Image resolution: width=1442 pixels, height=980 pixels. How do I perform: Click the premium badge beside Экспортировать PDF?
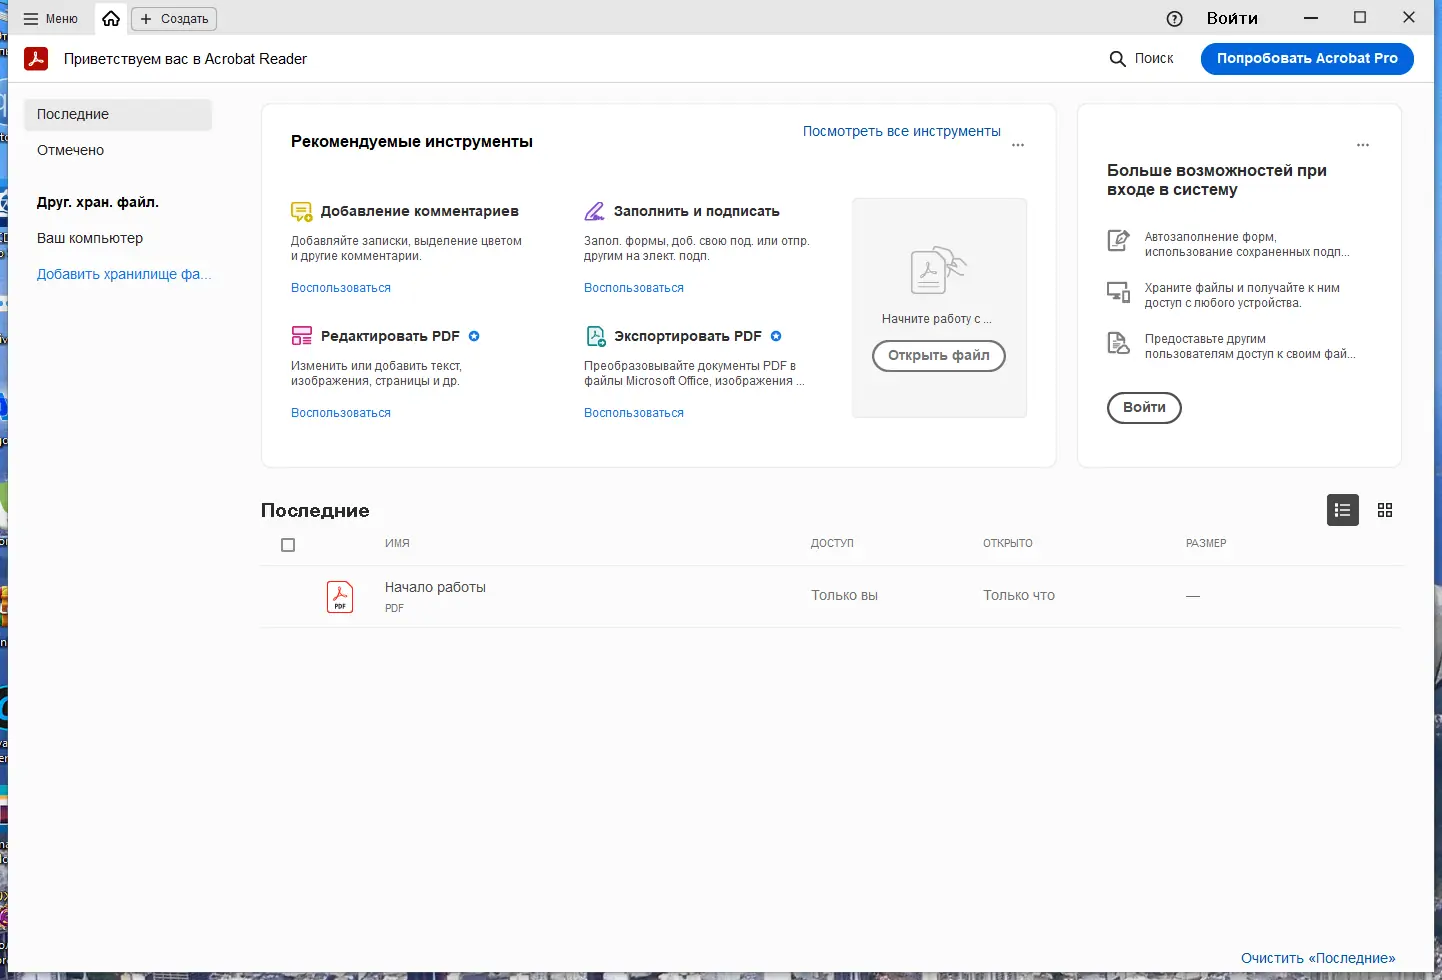coord(776,336)
